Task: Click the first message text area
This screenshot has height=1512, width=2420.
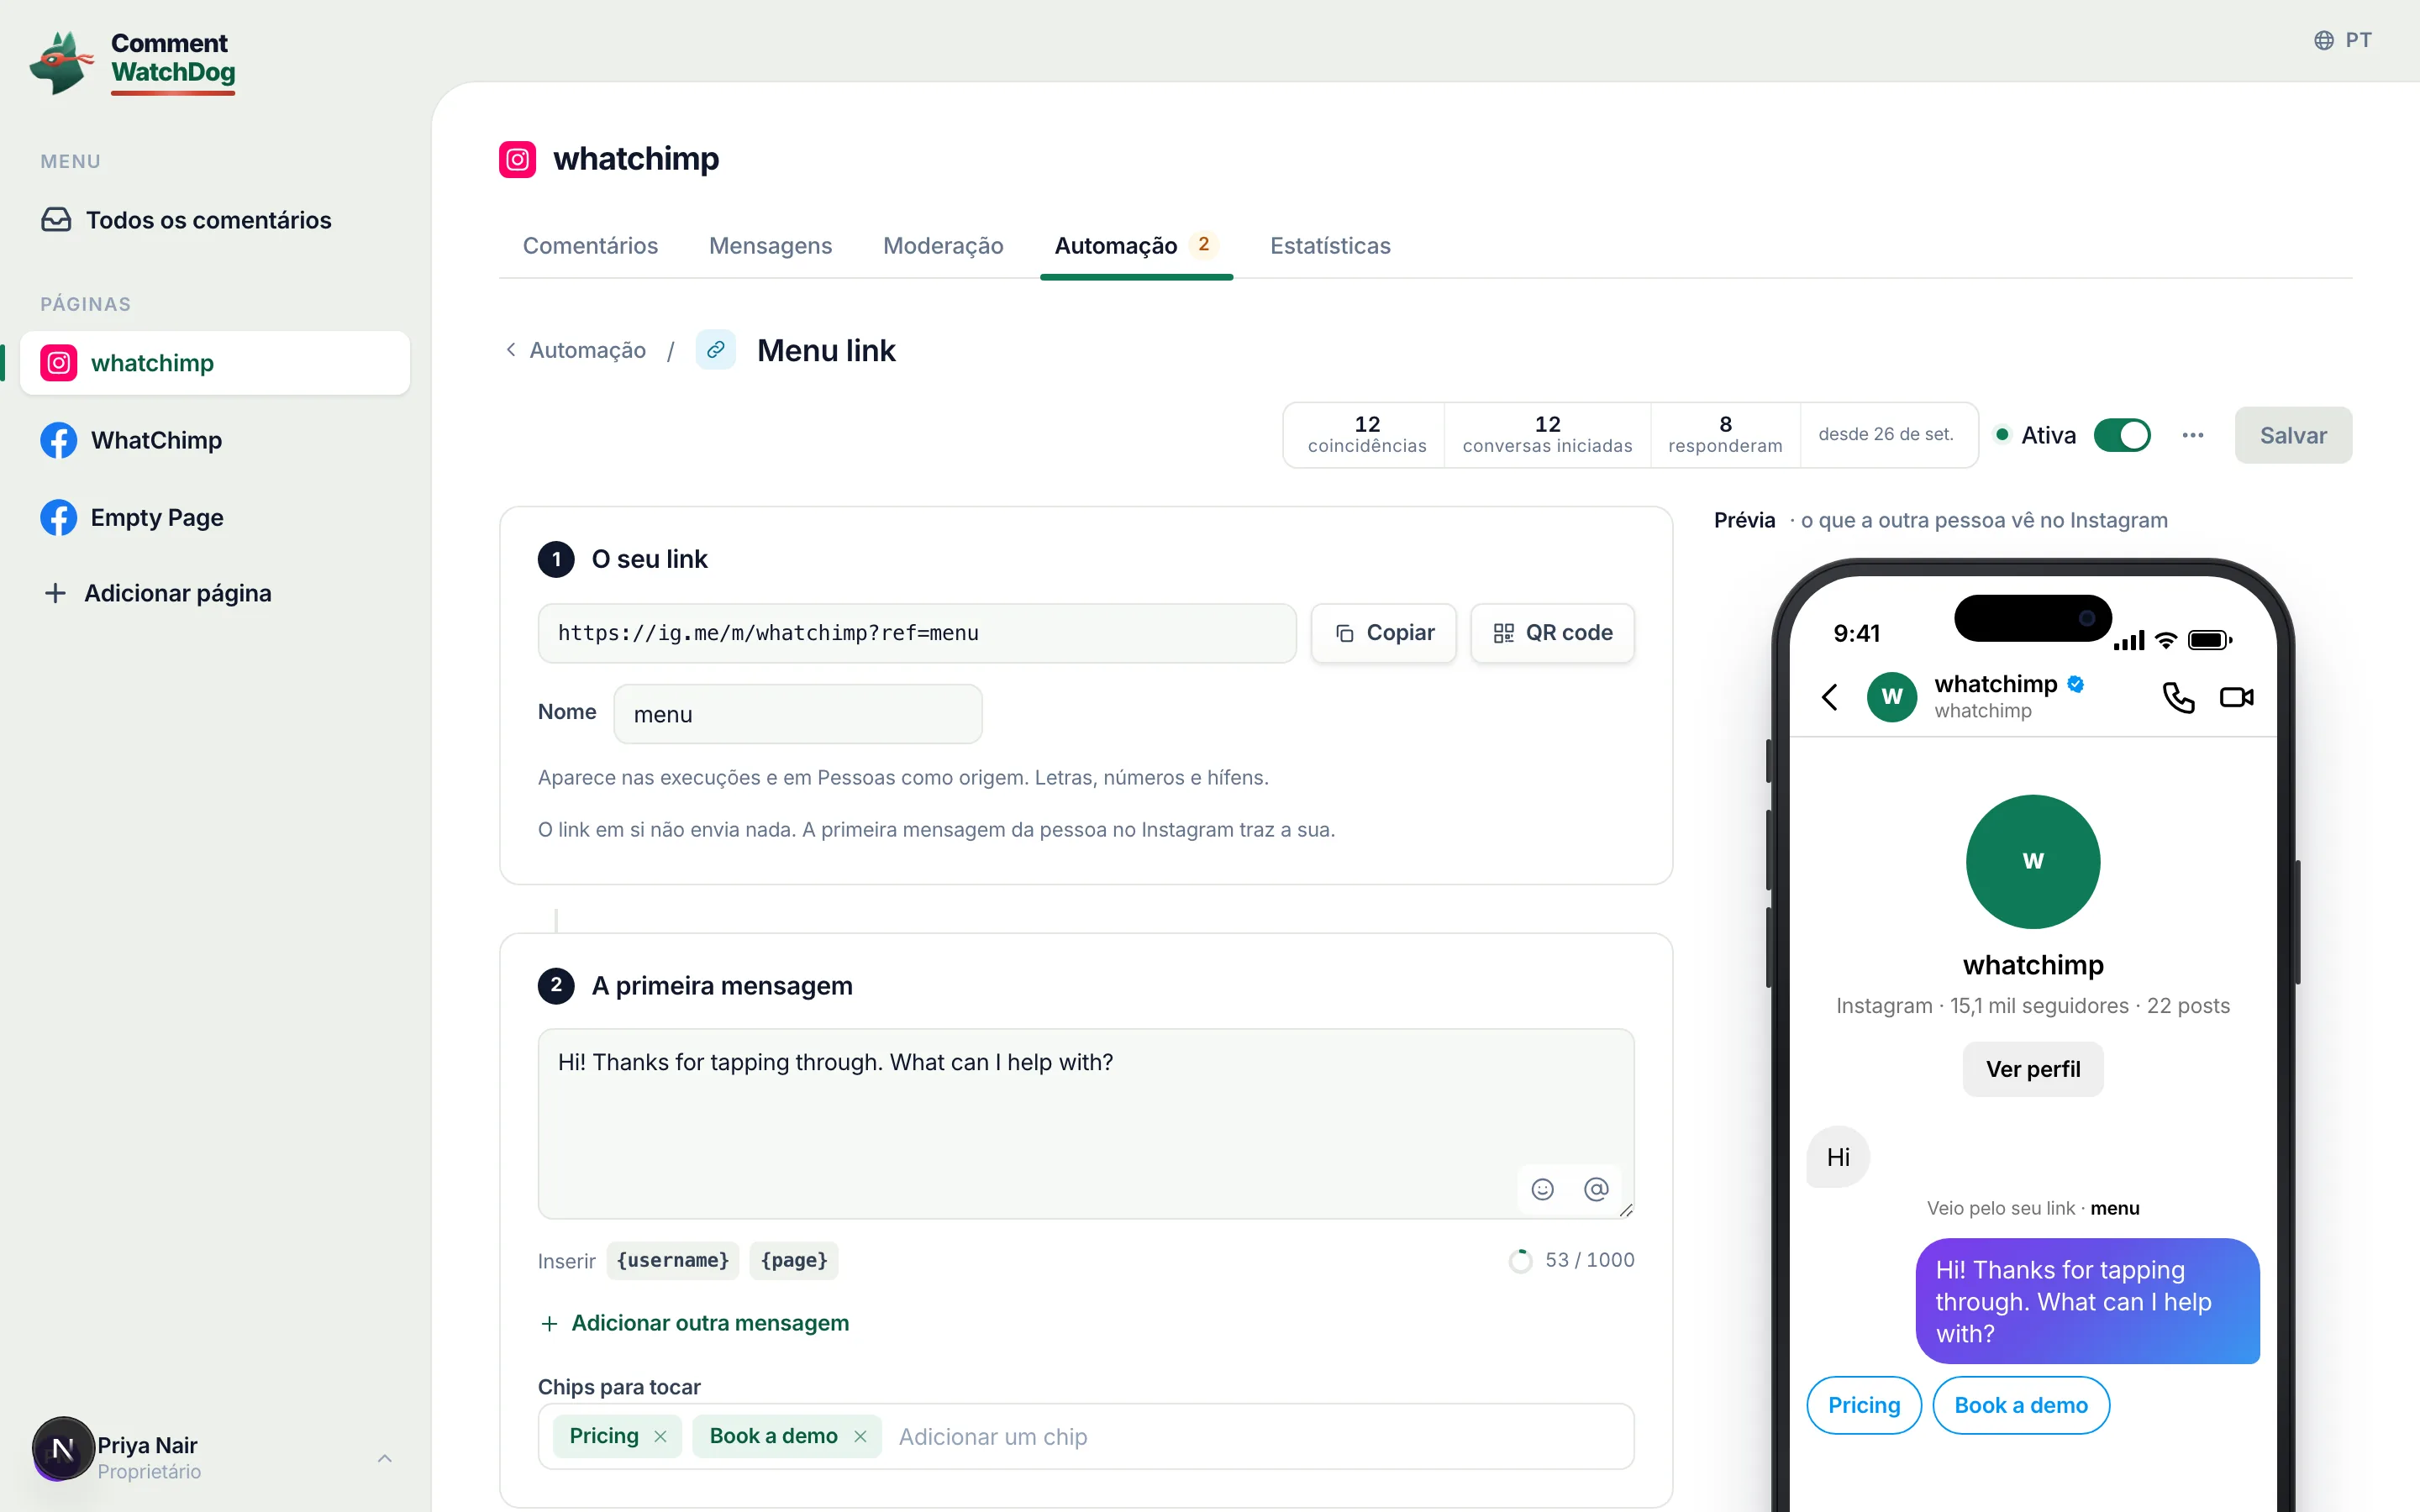Action: pyautogui.click(x=1086, y=1124)
